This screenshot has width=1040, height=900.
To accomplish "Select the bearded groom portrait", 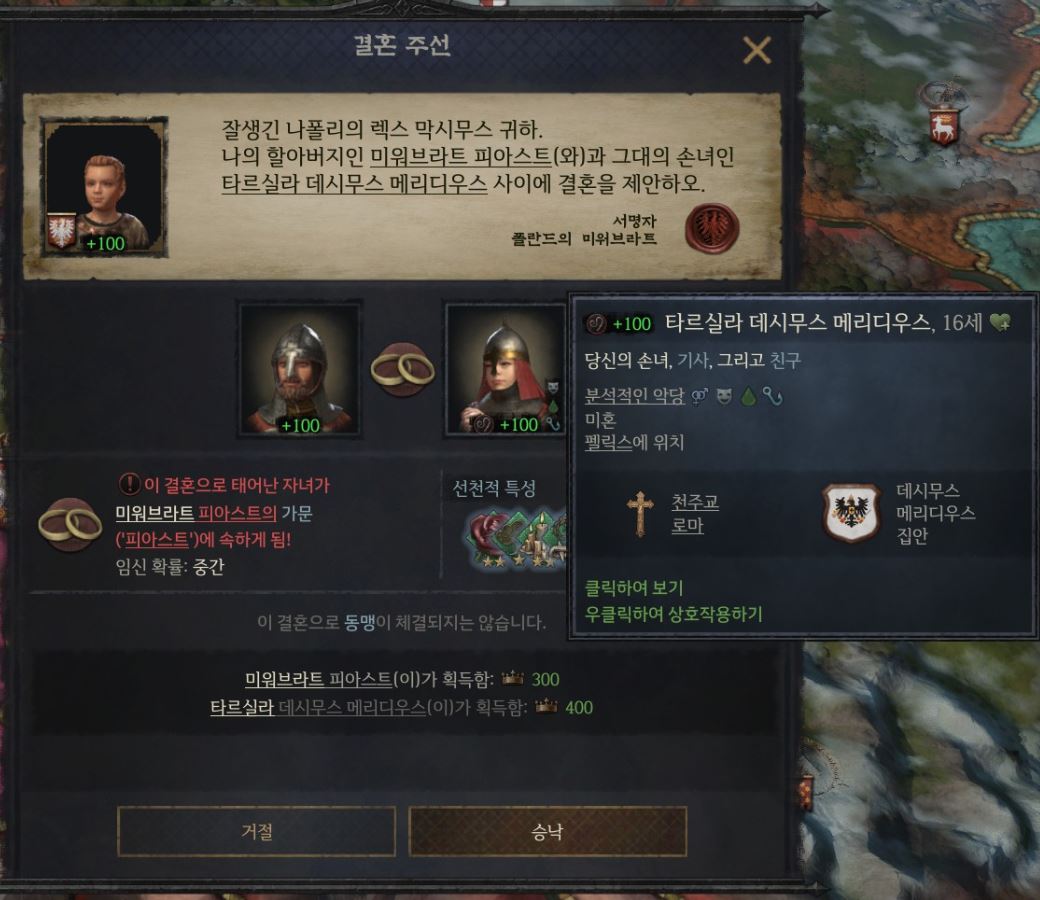I will pos(300,369).
